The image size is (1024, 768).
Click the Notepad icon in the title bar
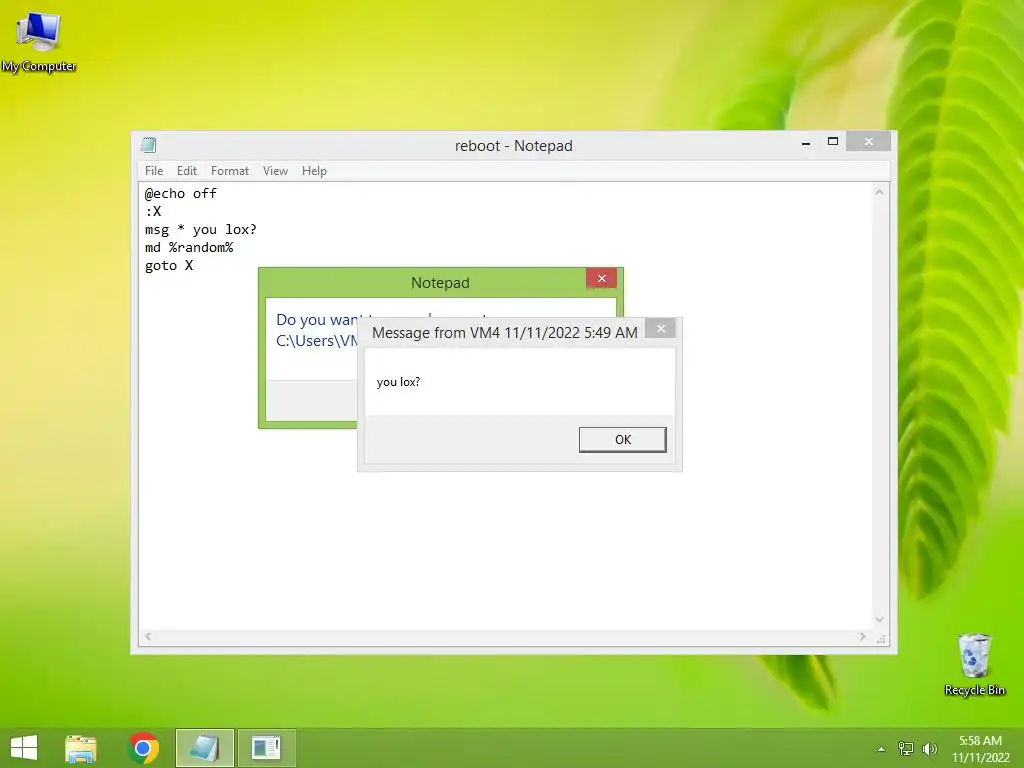click(149, 145)
